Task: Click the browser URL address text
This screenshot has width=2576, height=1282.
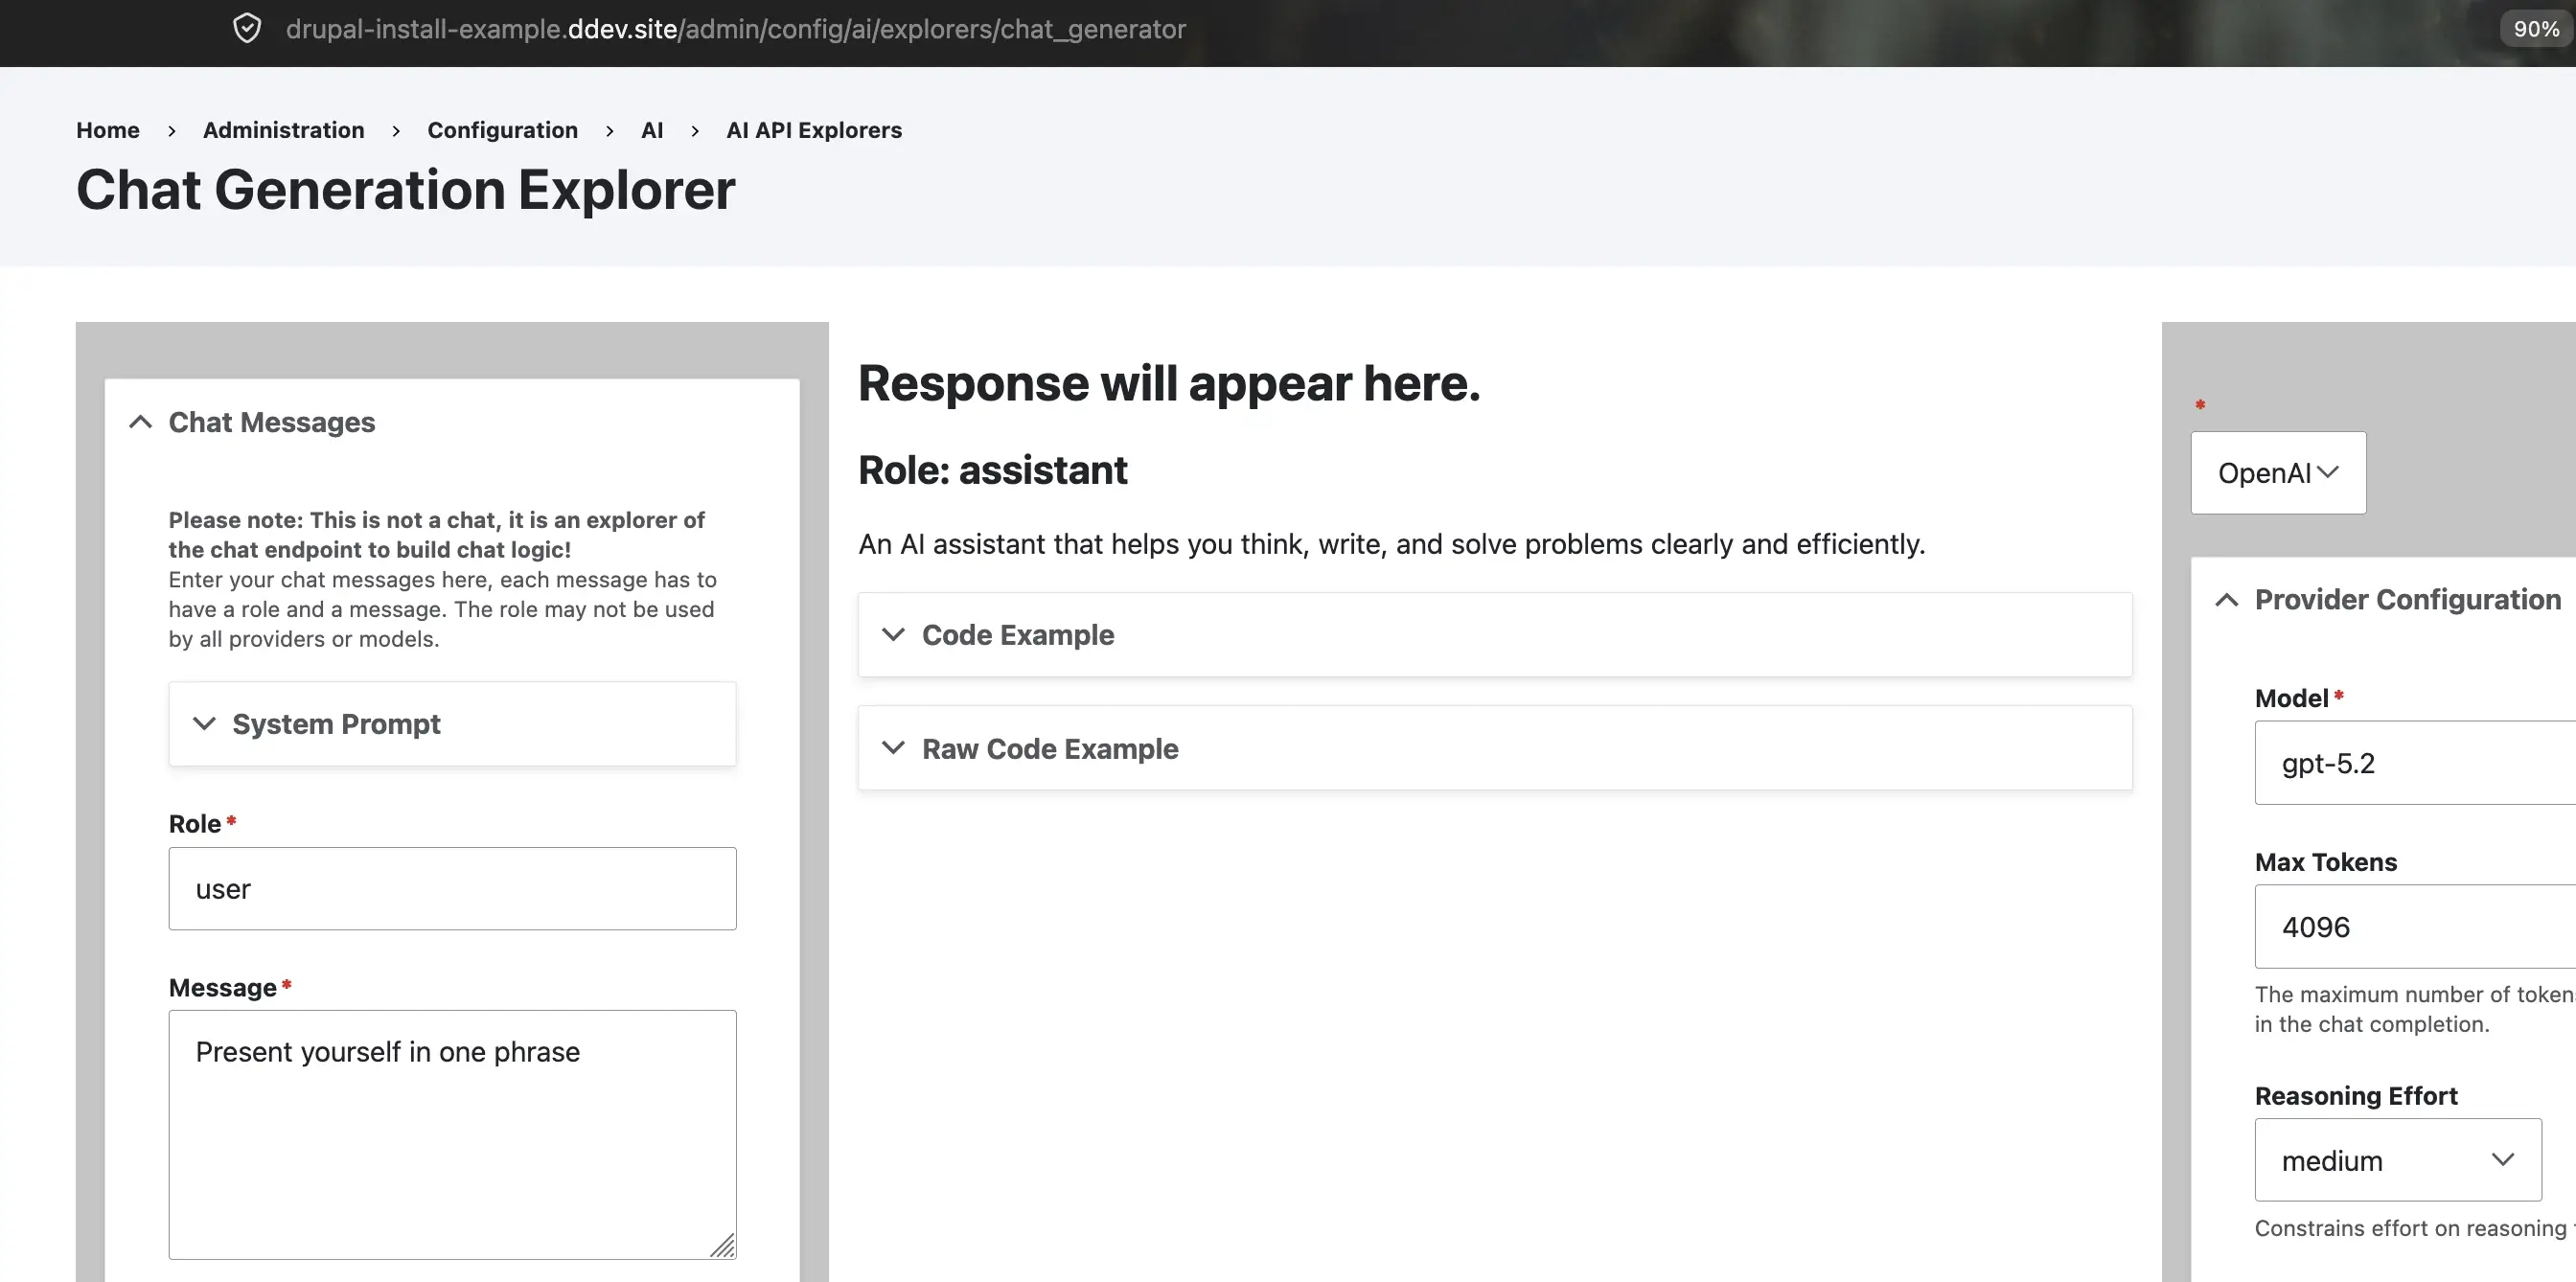Action: (735, 29)
